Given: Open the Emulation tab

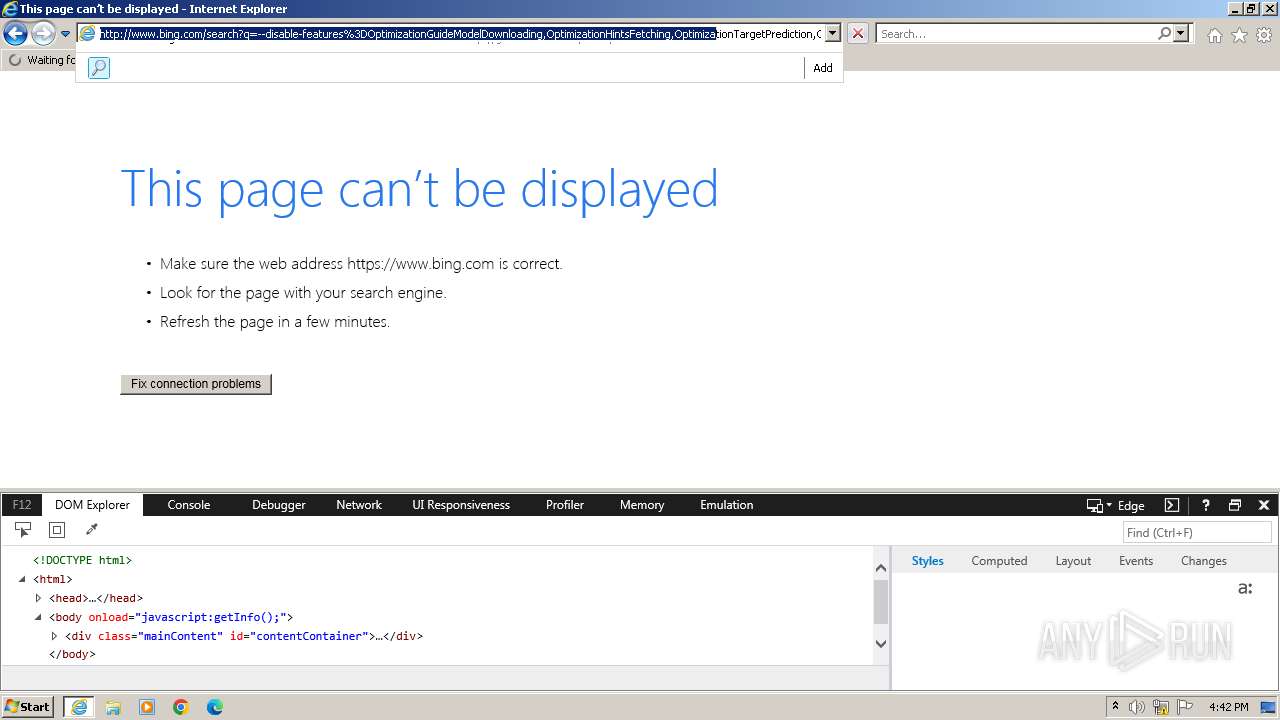Looking at the screenshot, I should [727, 505].
